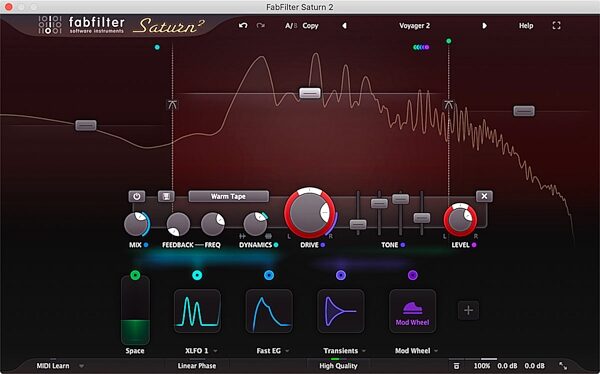Image resolution: width=600 pixels, height=374 pixels.
Task: Click the Mix knob
Action: tap(136, 224)
